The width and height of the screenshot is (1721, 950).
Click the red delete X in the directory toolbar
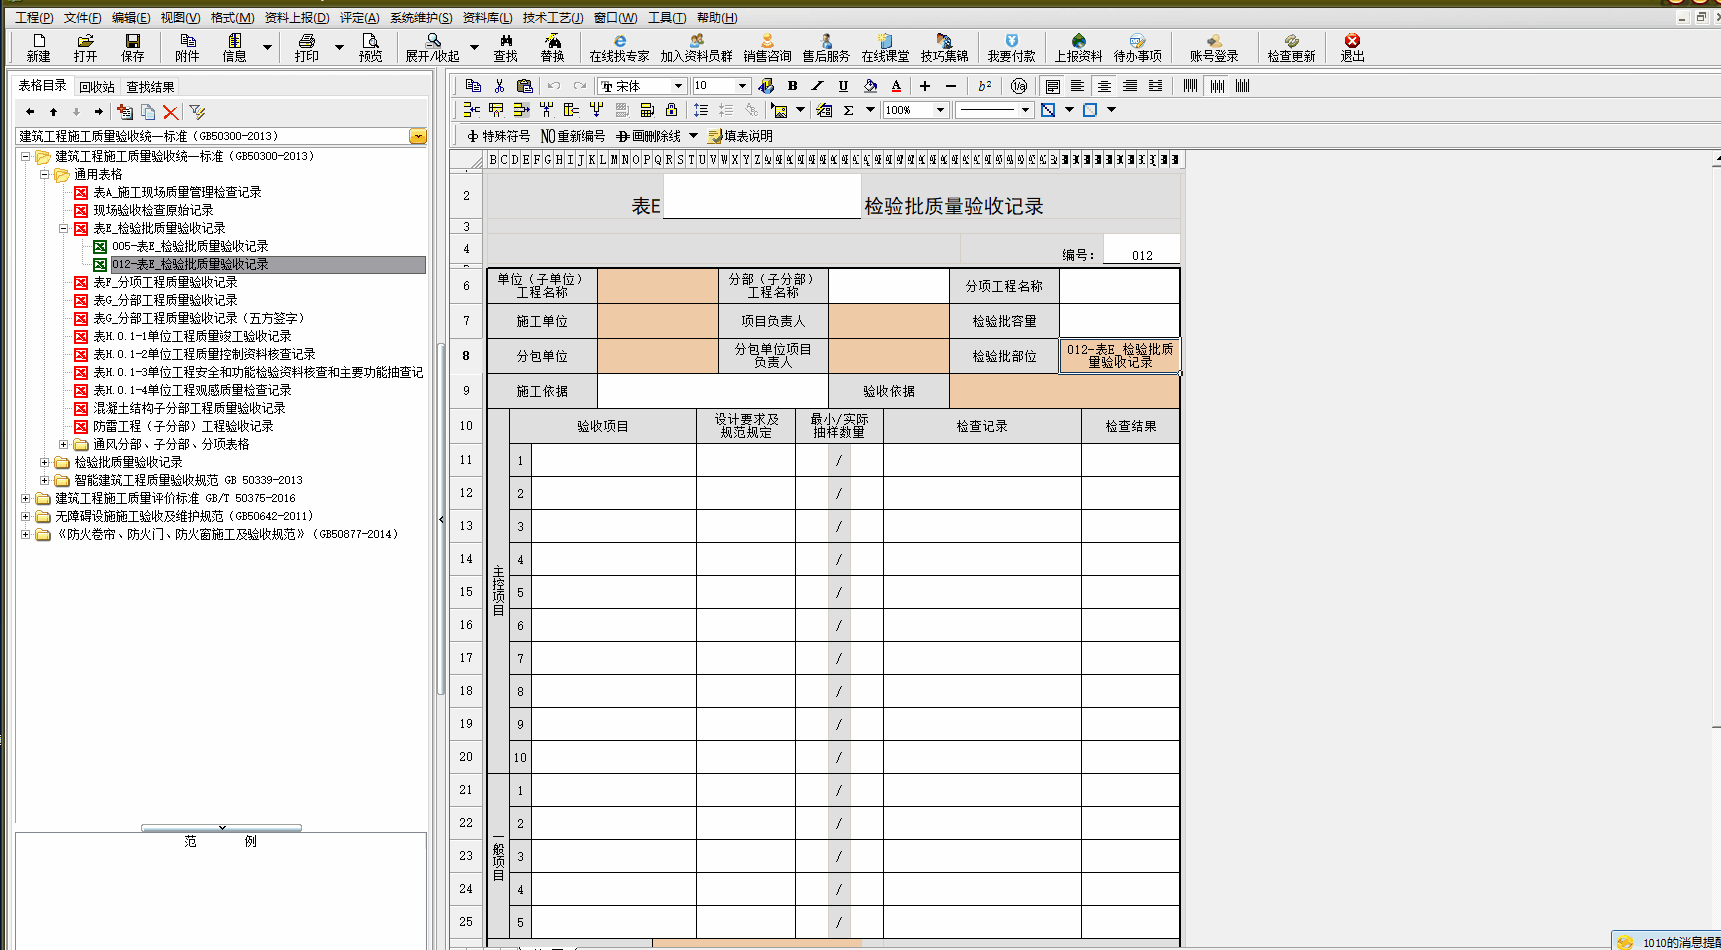coord(171,112)
